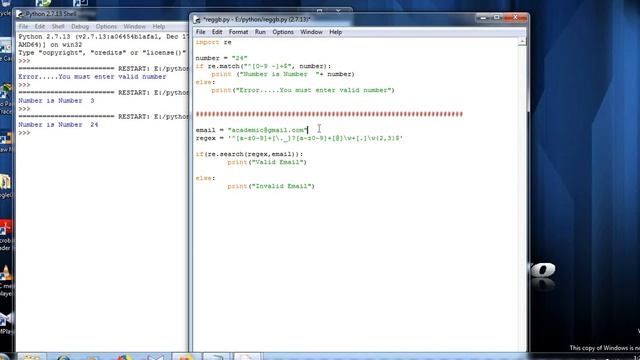
Task: Click the Python Shell title bar
Action: pyautogui.click(x=102, y=14)
